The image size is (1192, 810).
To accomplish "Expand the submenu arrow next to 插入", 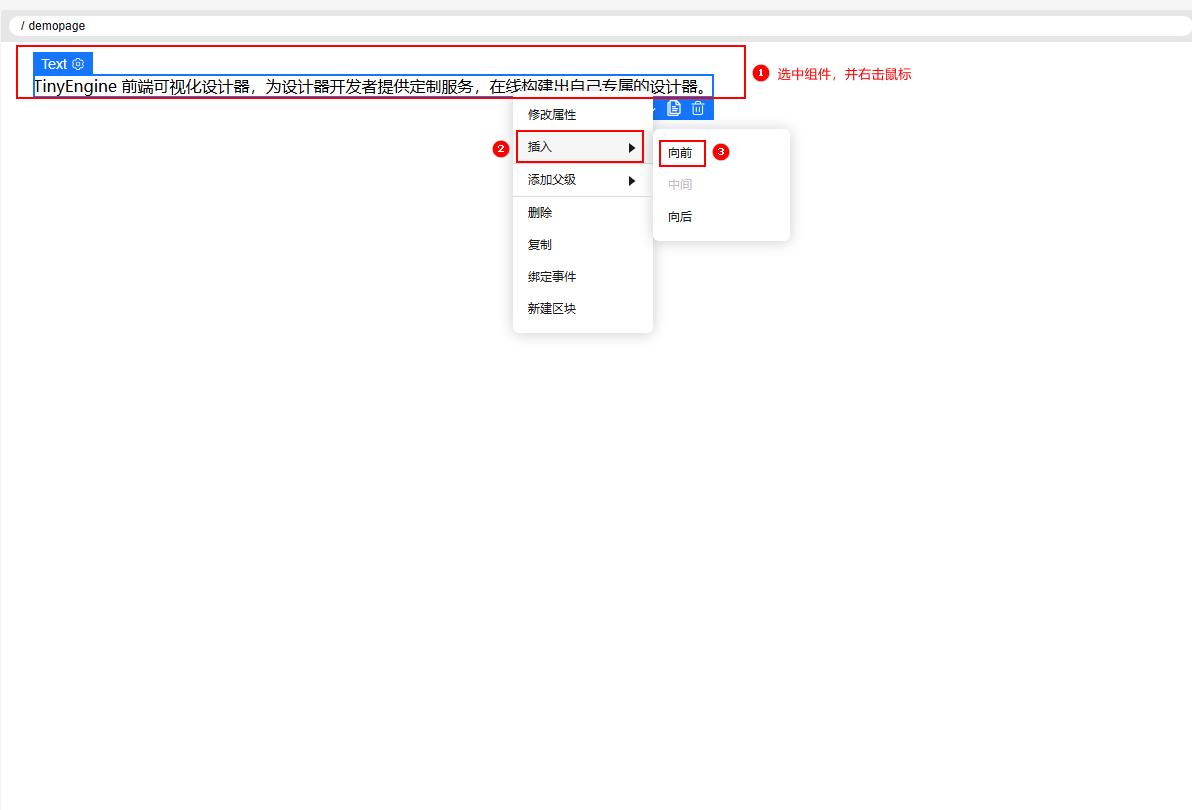I will pyautogui.click(x=632, y=148).
